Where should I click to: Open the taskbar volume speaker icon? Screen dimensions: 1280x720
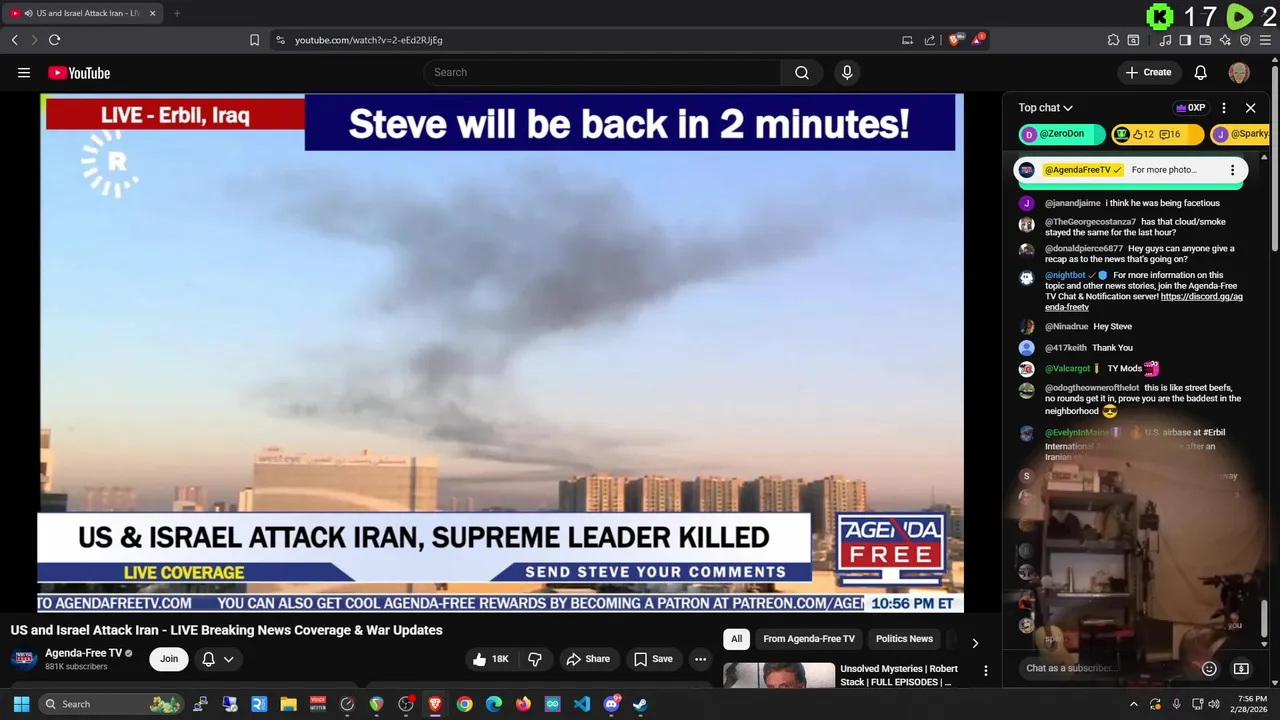(1215, 704)
